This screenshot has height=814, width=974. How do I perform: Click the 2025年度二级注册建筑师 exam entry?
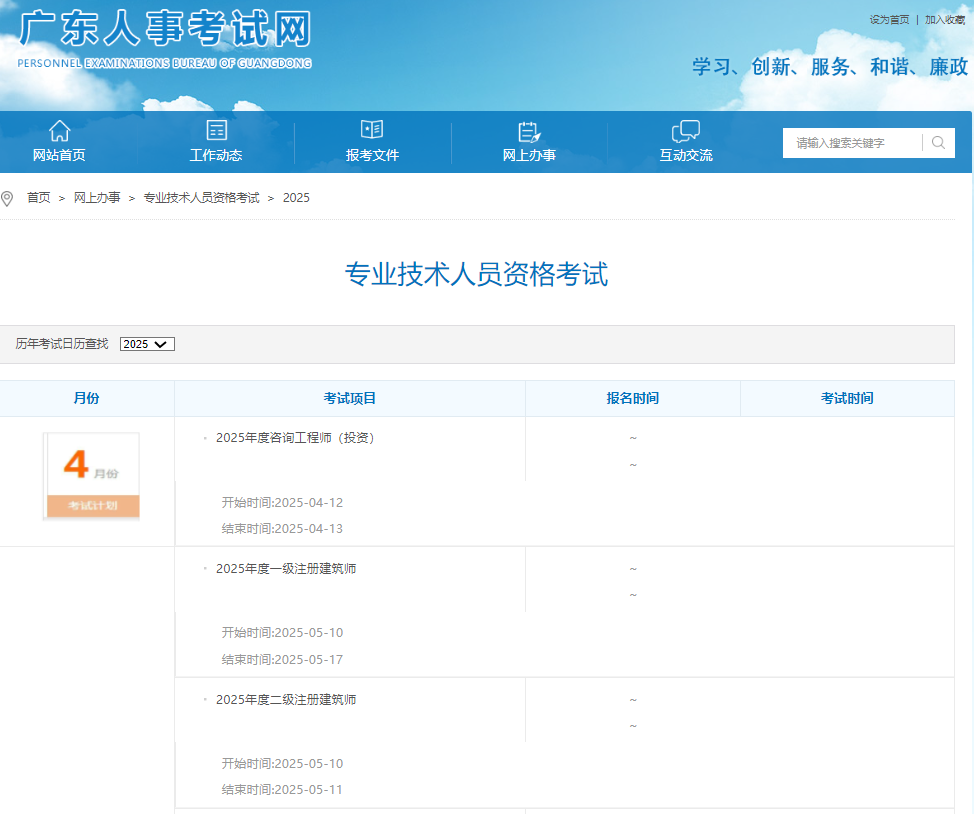pyautogui.click(x=286, y=700)
